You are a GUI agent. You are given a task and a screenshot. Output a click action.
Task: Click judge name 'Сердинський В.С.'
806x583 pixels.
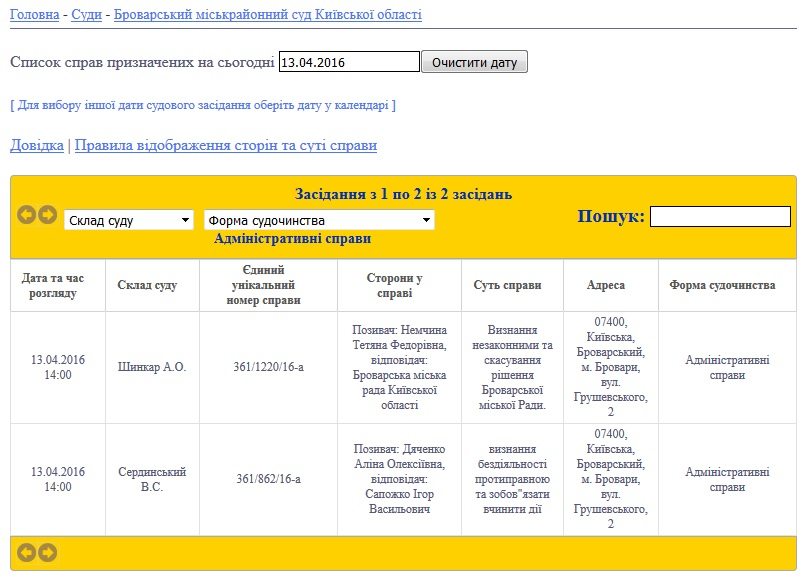click(152, 479)
